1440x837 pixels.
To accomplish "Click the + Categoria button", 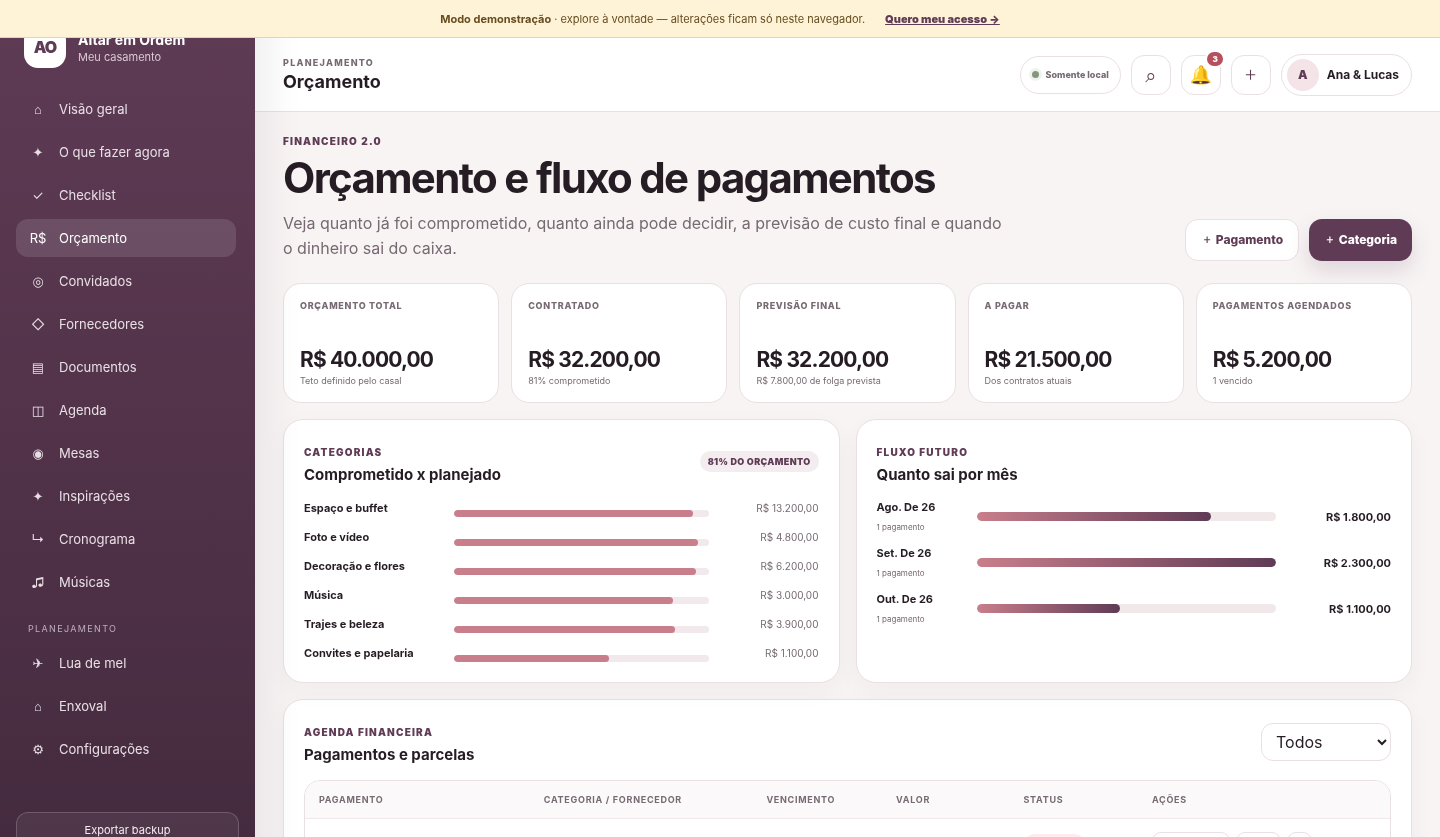I will click(1360, 240).
